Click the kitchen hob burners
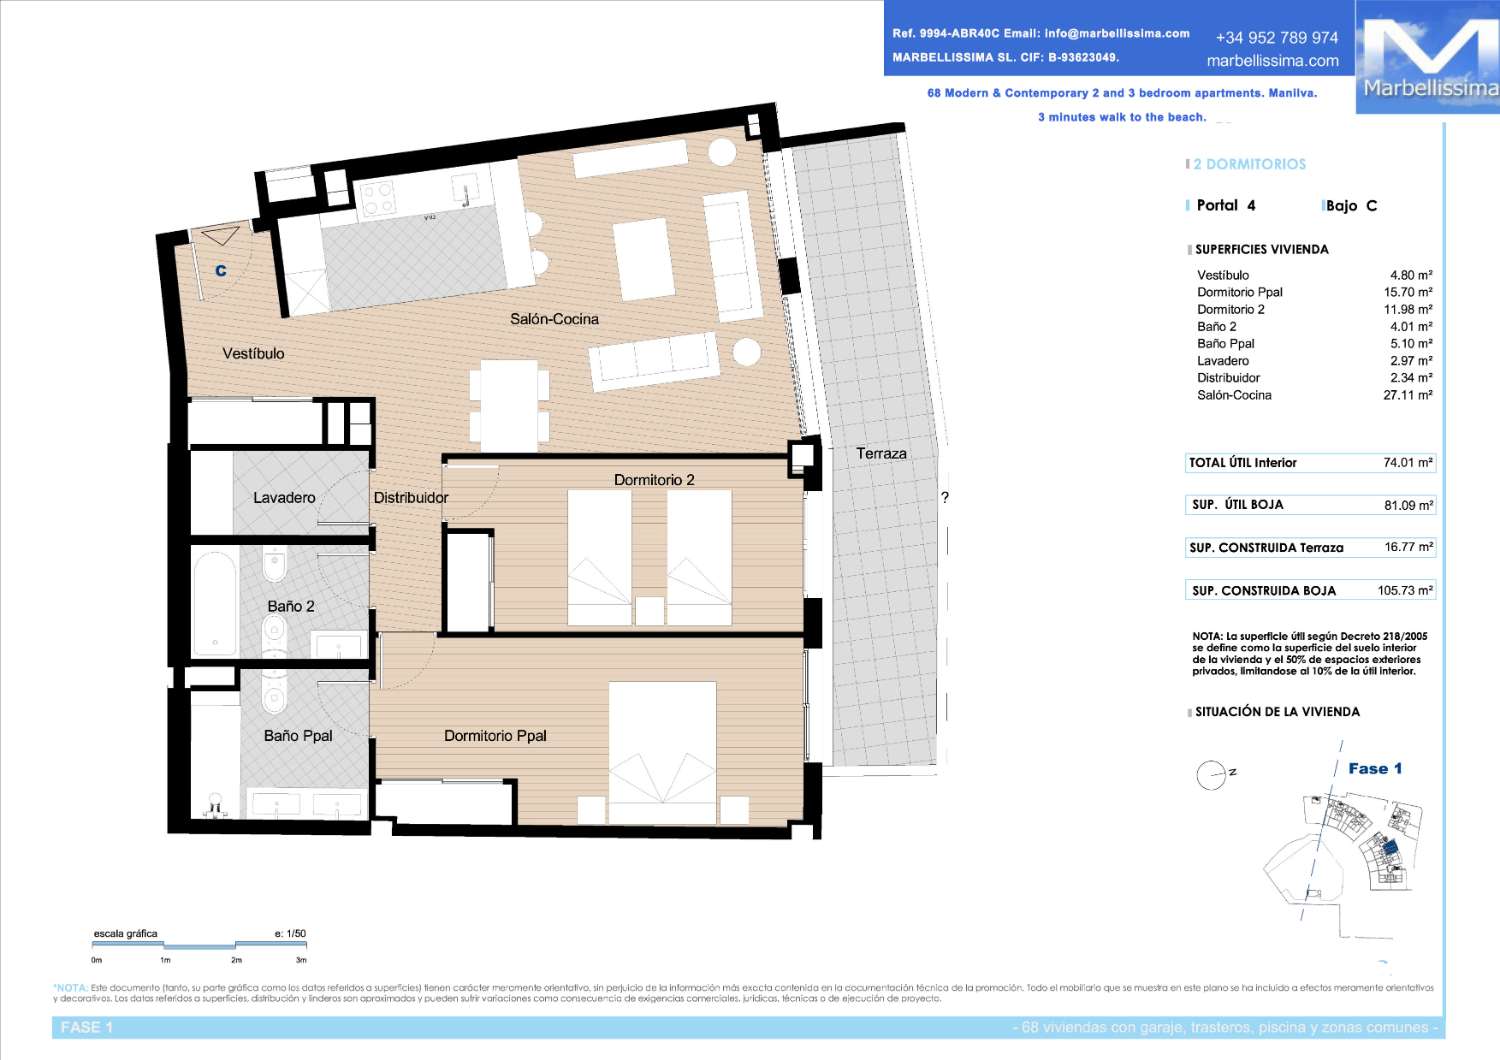The image size is (1500, 1060). (x=377, y=199)
